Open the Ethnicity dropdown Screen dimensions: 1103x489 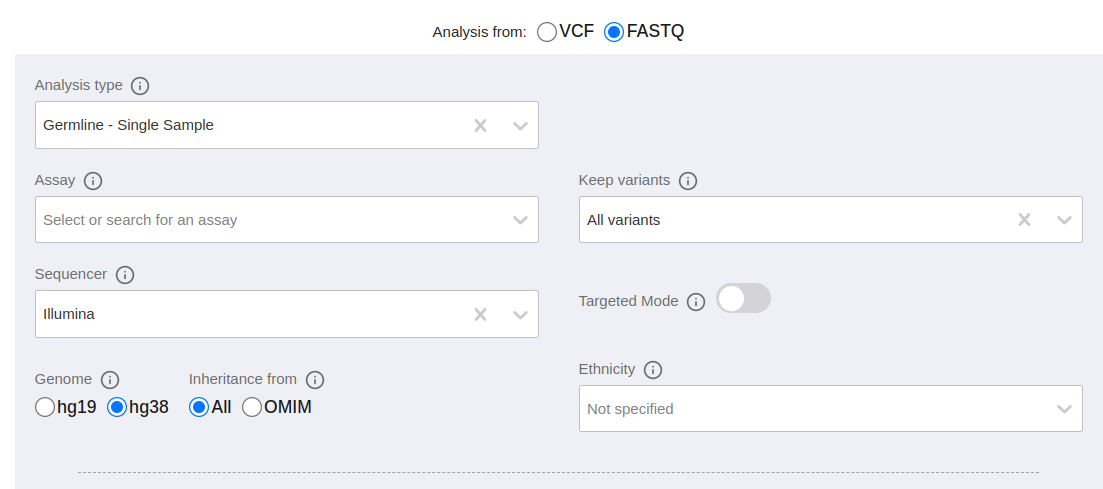(x=830, y=409)
